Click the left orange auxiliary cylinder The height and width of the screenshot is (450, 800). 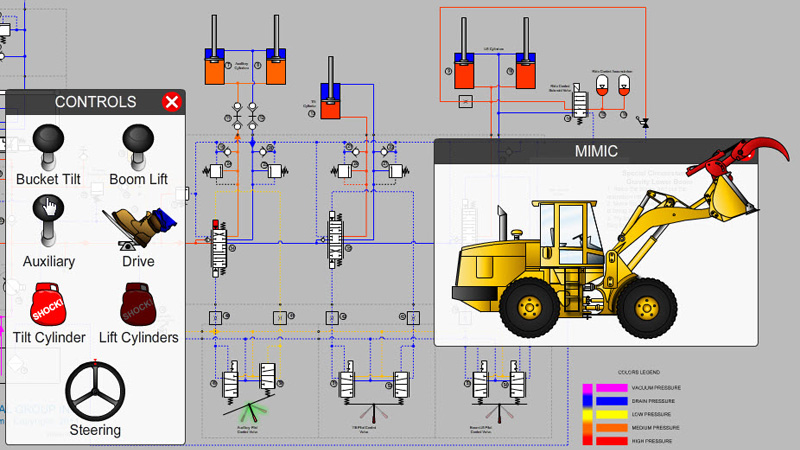point(214,50)
